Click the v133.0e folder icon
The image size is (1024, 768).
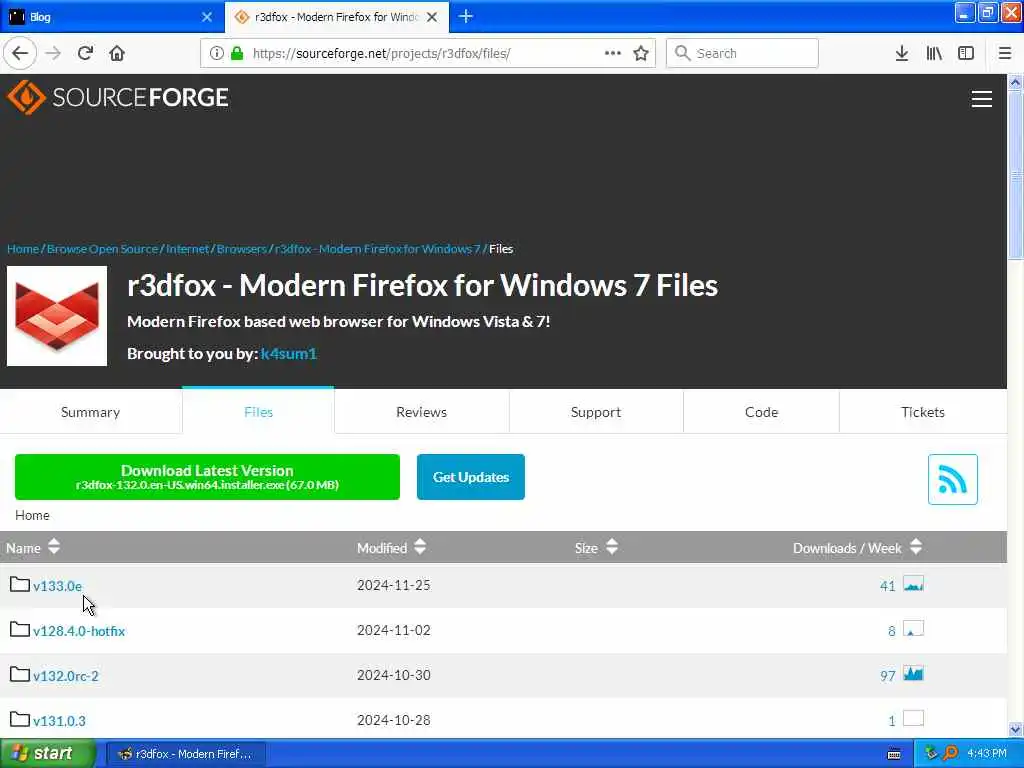(x=20, y=584)
